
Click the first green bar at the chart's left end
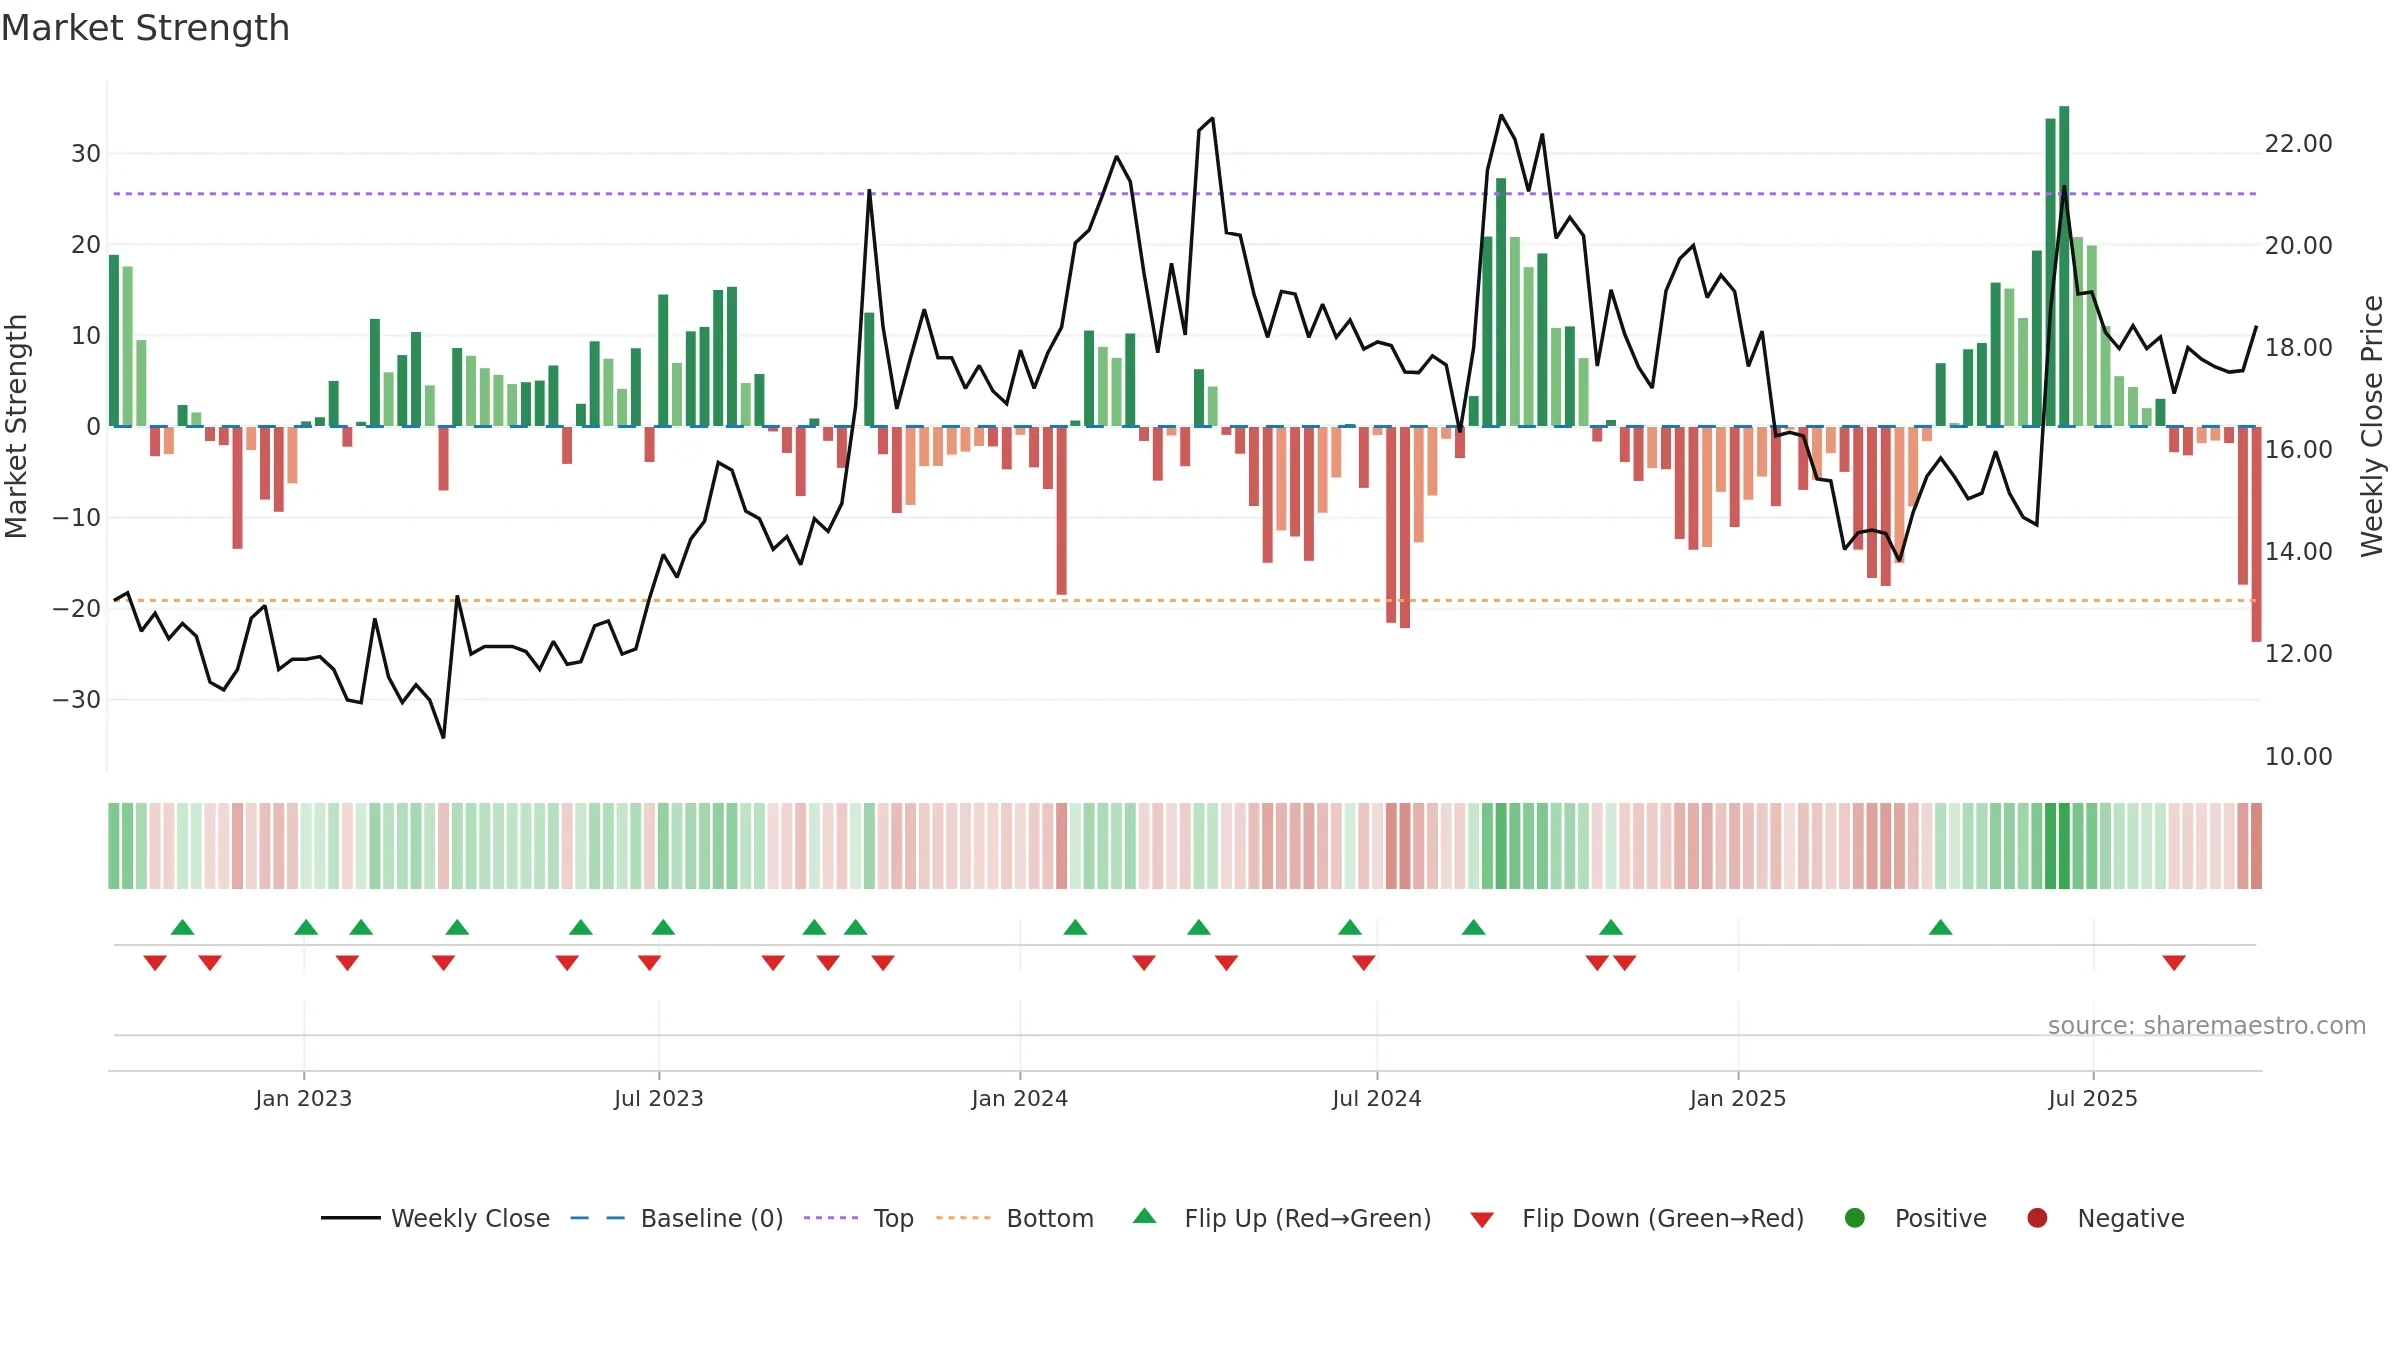tap(114, 340)
